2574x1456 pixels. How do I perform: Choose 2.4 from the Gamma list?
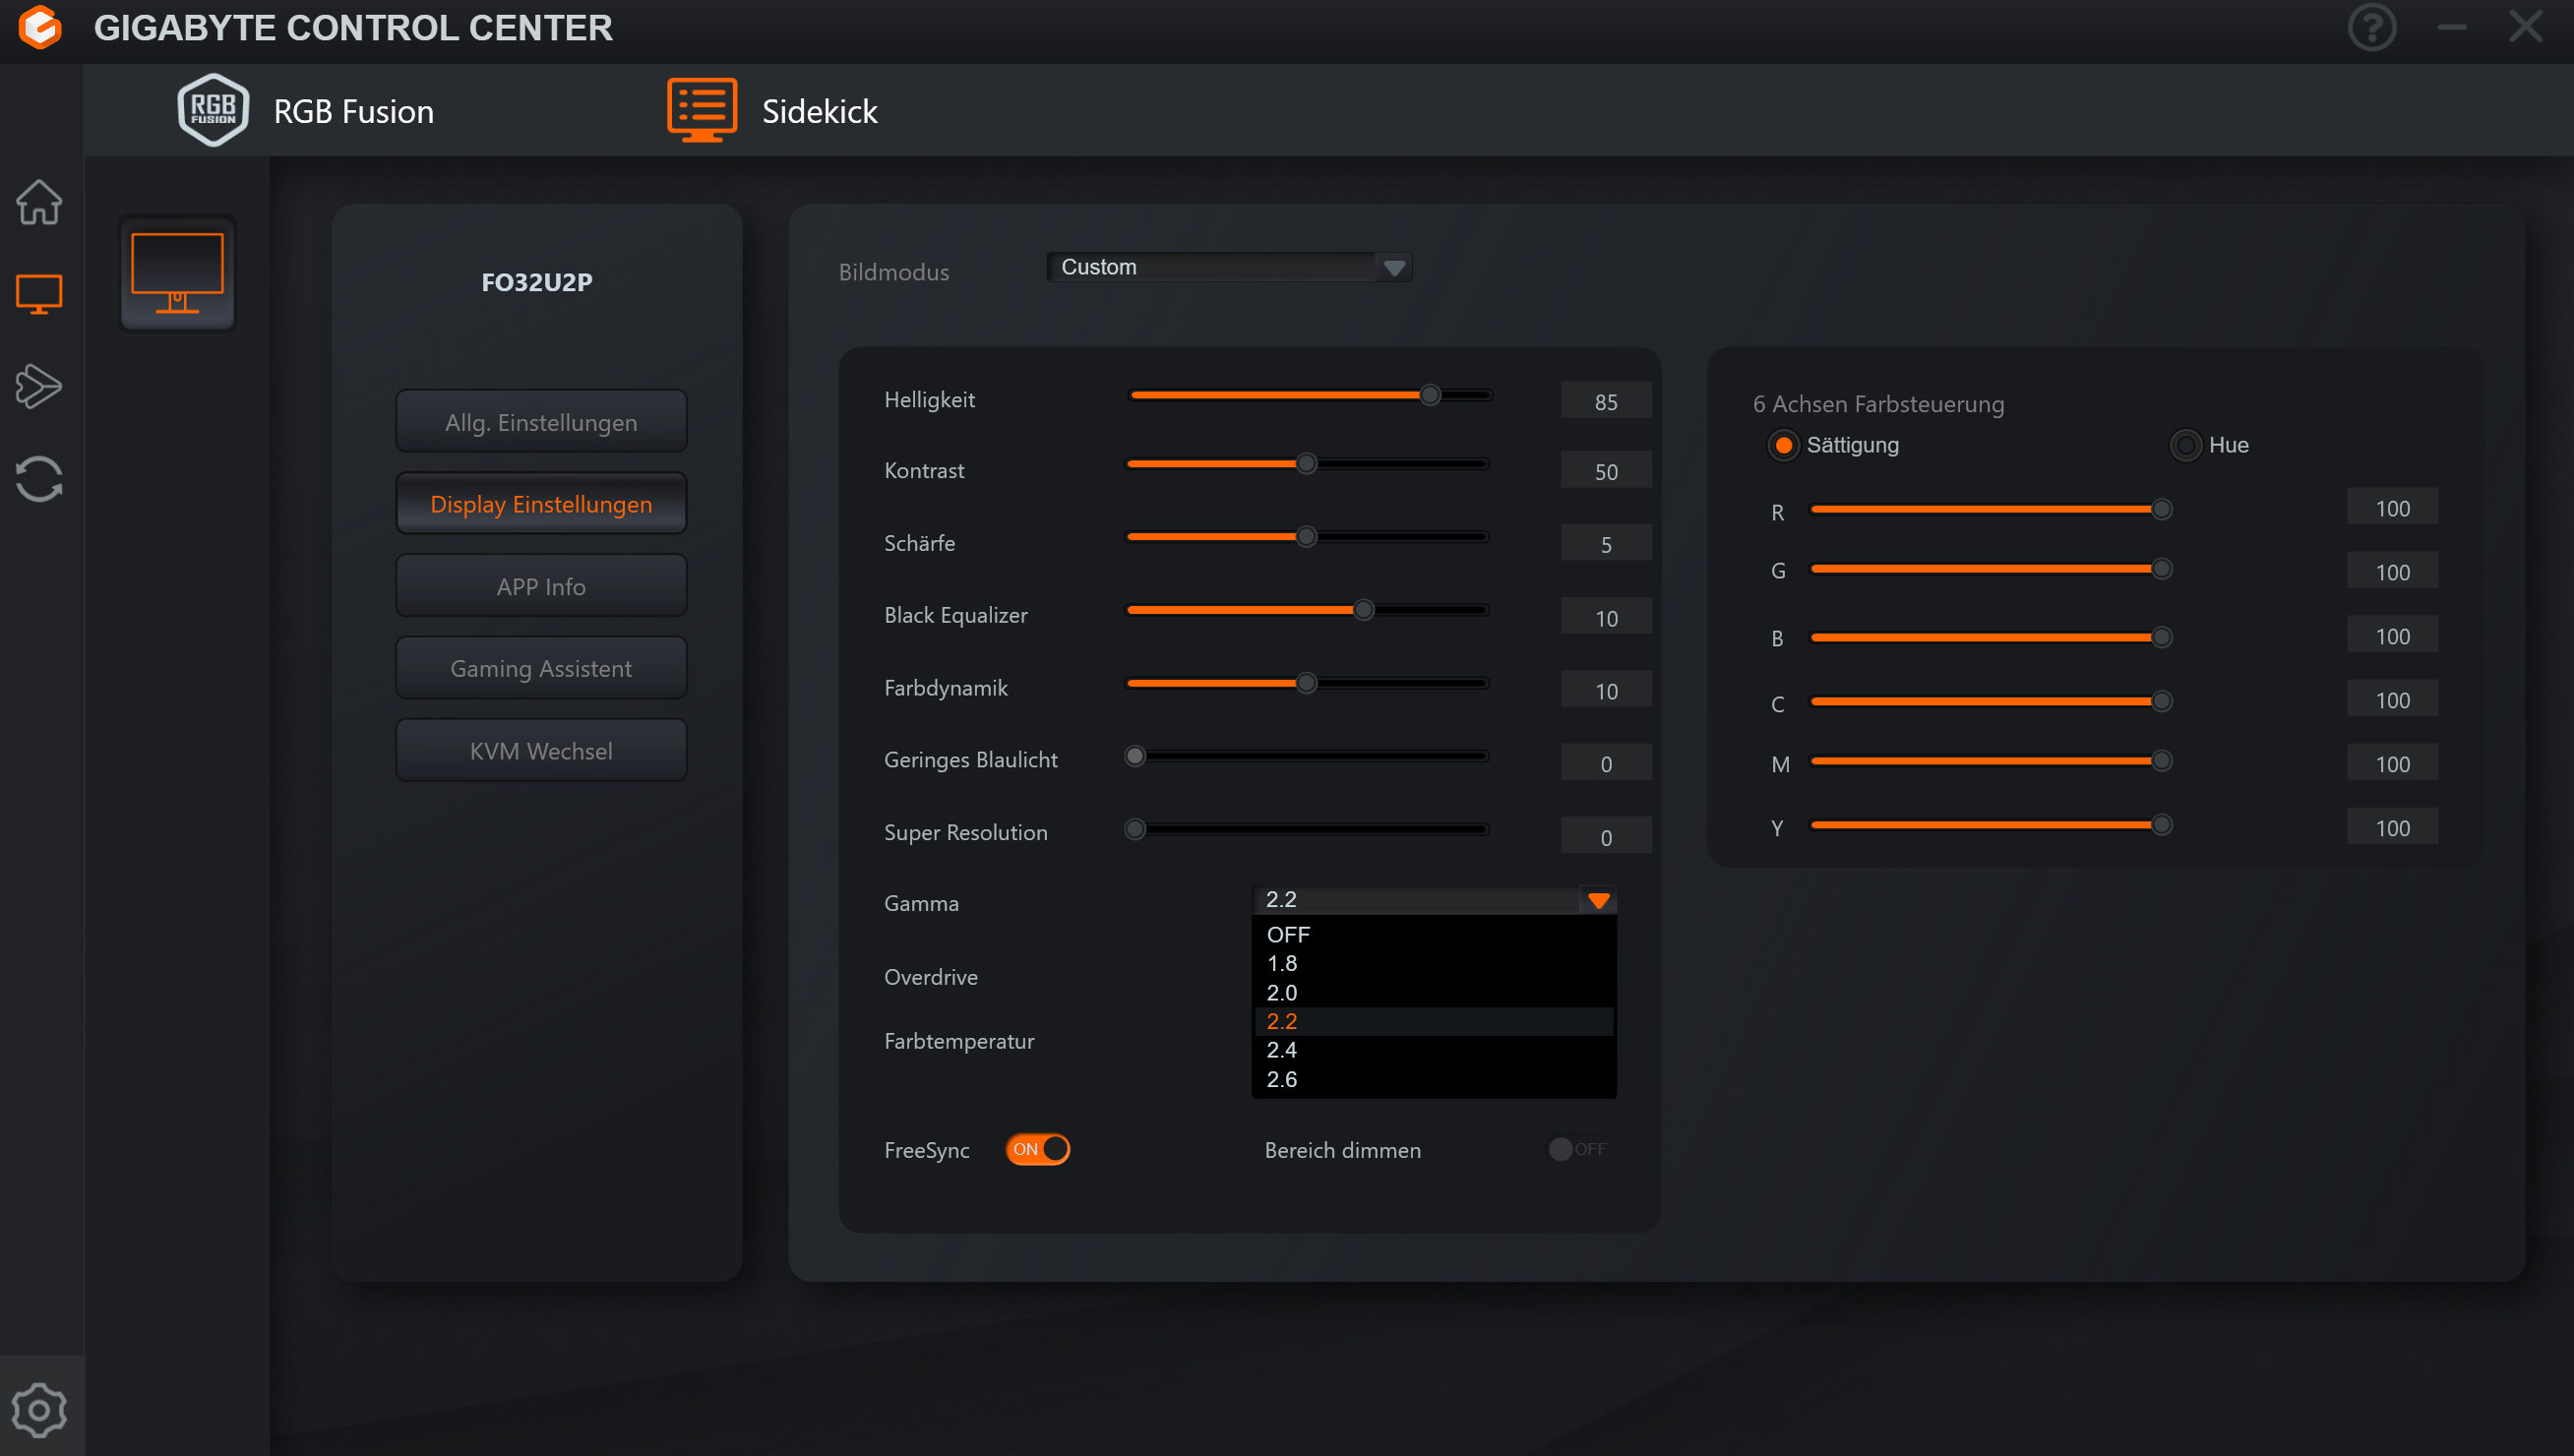pyautogui.click(x=1281, y=1050)
